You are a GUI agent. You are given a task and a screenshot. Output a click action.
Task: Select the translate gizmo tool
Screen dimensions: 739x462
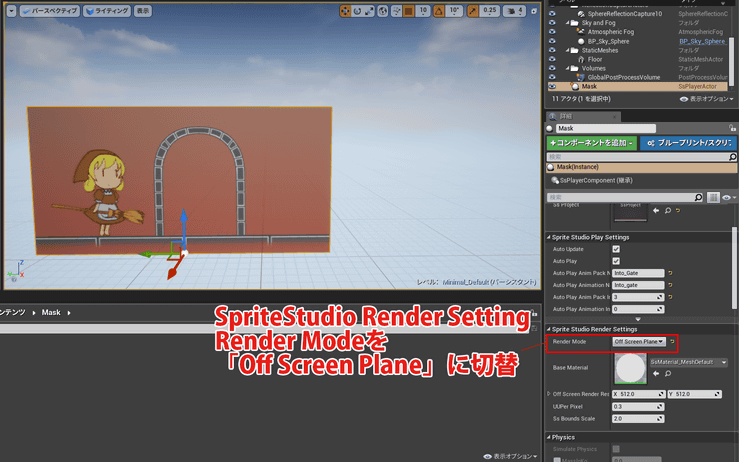click(x=345, y=10)
